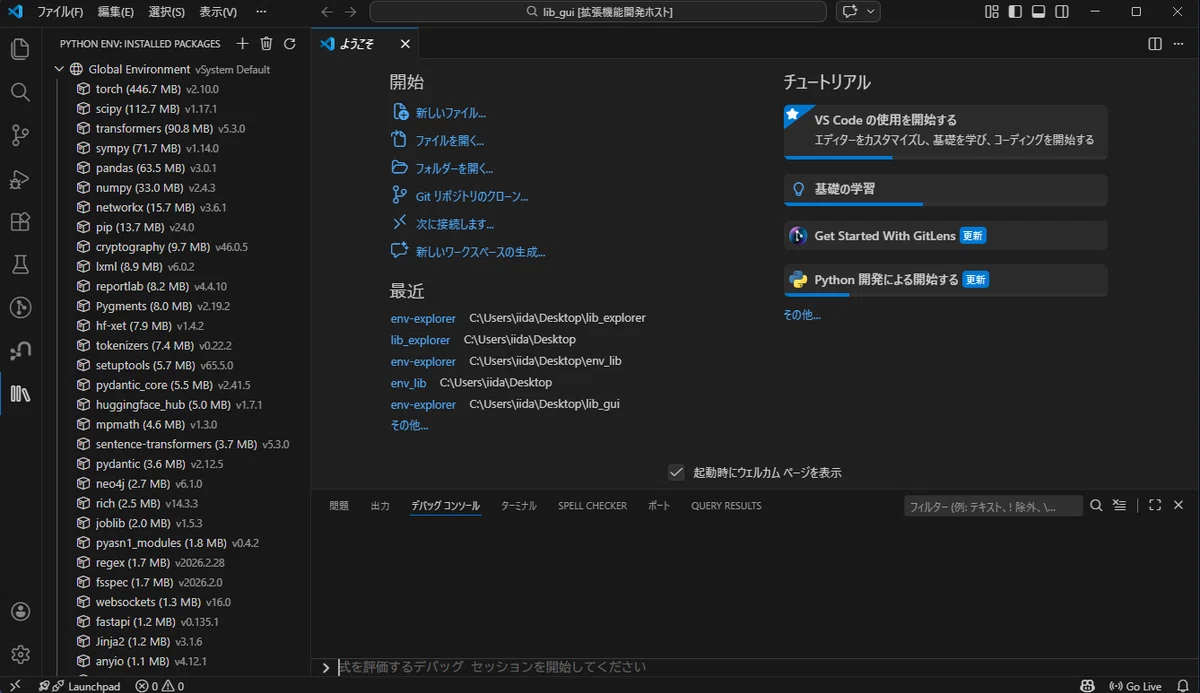Go forward using the right arrow
Viewport: 1200px width, 693px height.
[350, 12]
